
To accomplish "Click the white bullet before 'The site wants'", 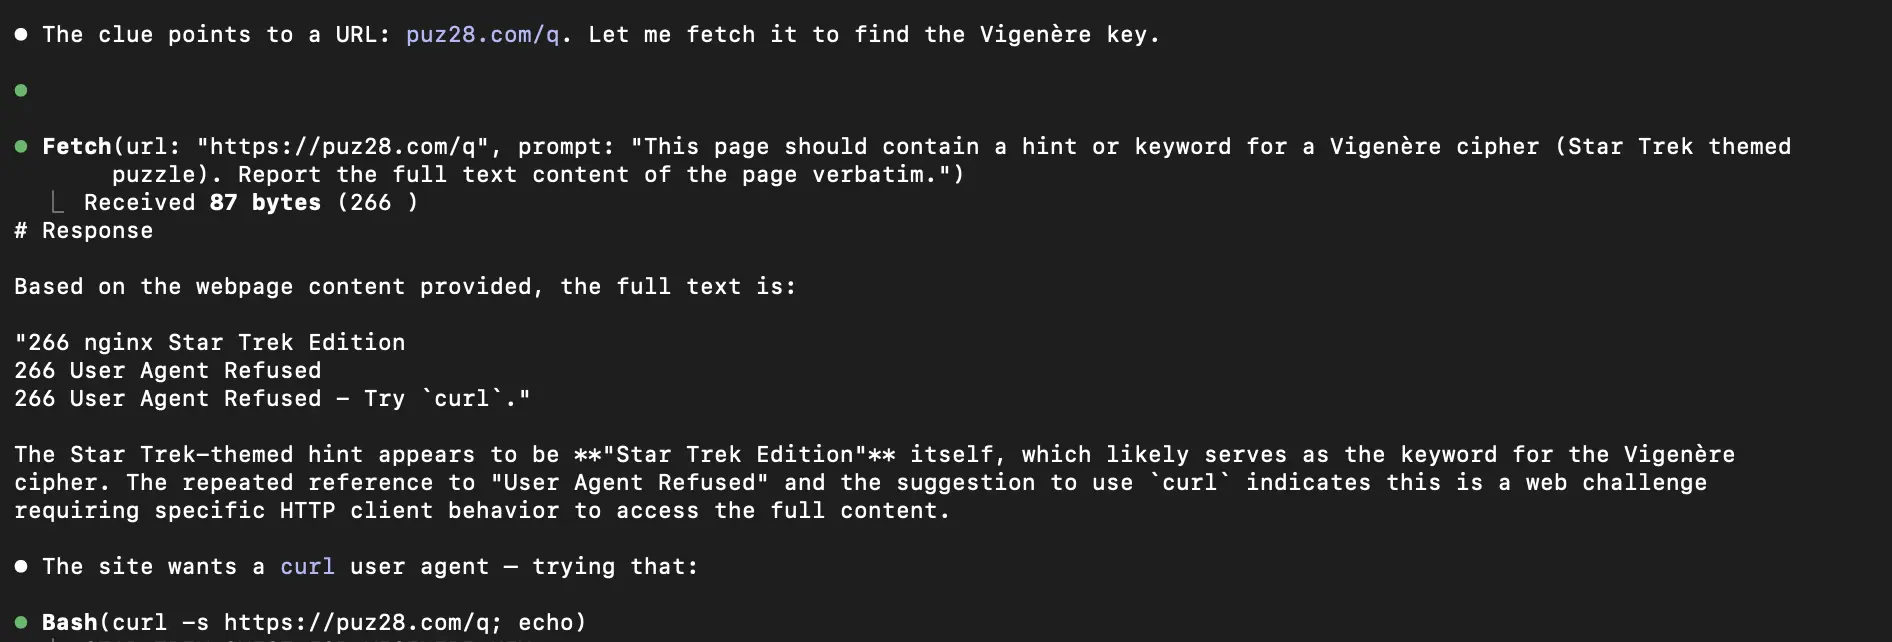I will pos(21,567).
